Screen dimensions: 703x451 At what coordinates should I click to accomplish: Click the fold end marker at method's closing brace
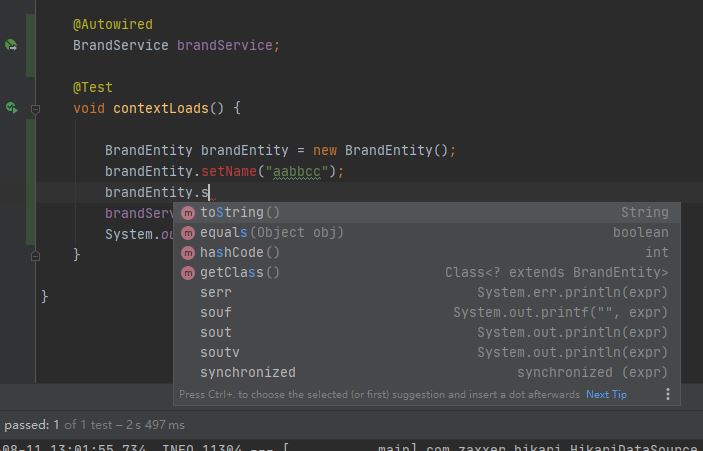(x=35, y=256)
